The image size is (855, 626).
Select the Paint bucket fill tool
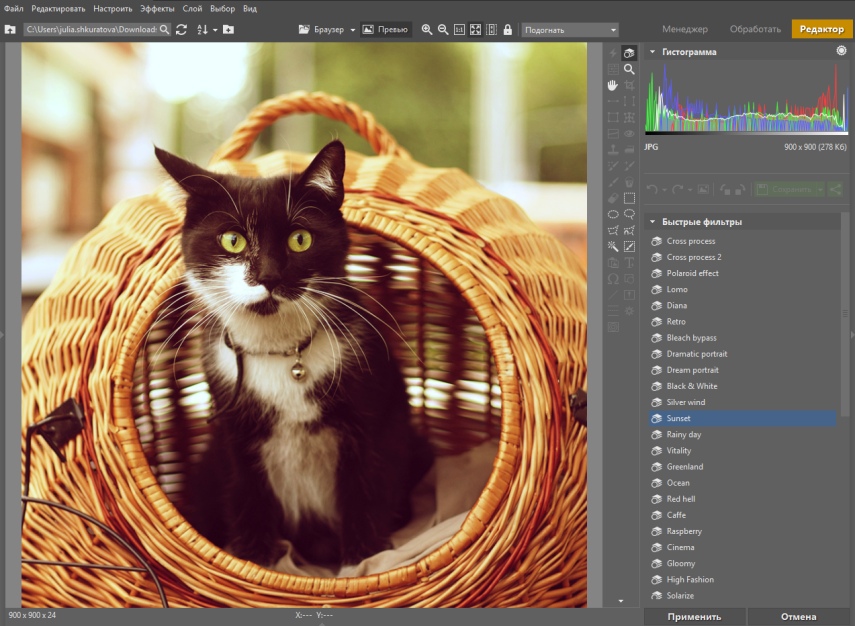(x=629, y=182)
